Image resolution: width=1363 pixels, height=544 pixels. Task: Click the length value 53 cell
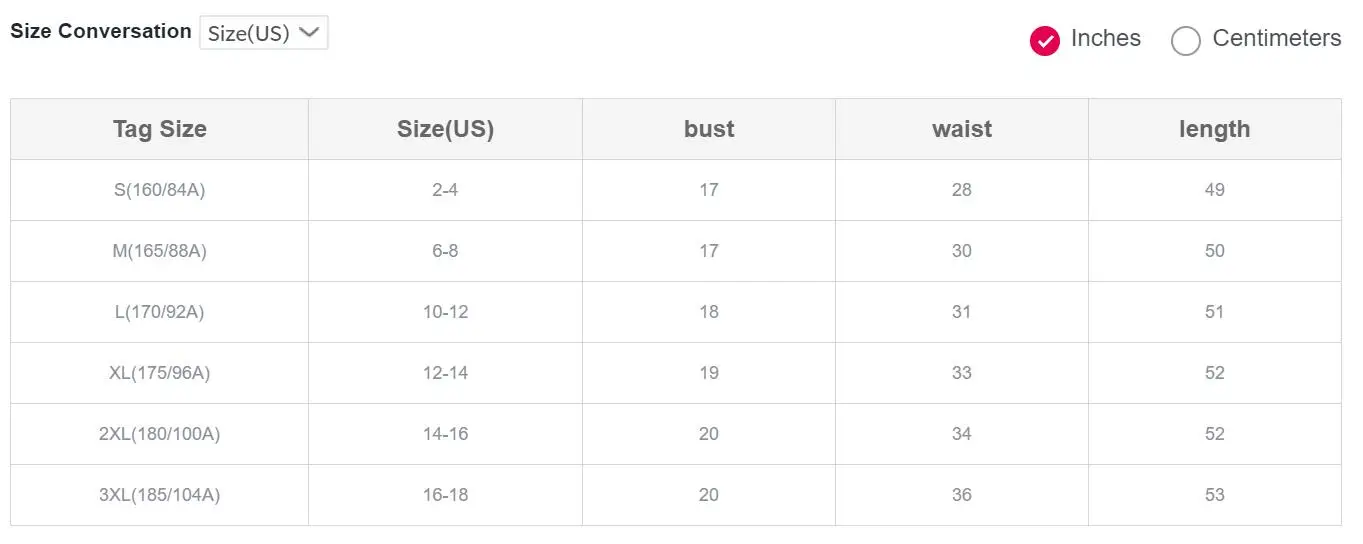pyautogui.click(x=1215, y=495)
